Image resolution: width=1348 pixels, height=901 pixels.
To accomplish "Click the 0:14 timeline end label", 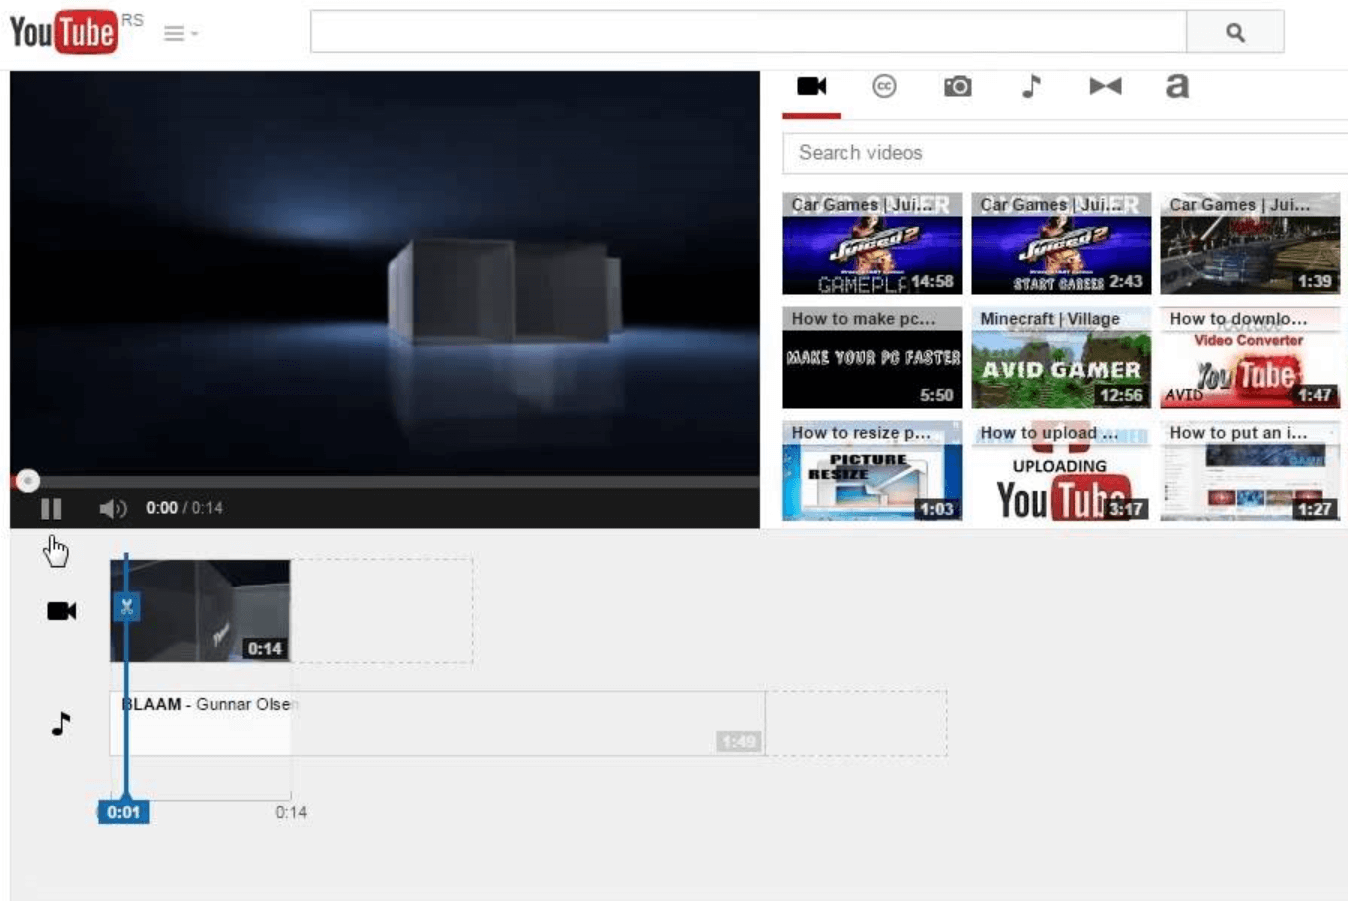I will click(x=291, y=812).
